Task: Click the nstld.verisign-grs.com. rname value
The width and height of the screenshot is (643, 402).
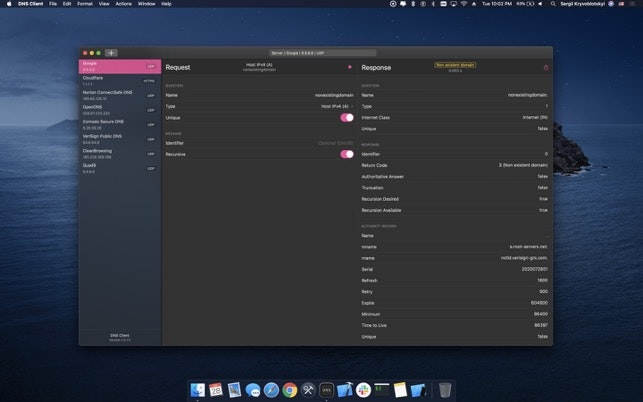Action: click(x=524, y=258)
